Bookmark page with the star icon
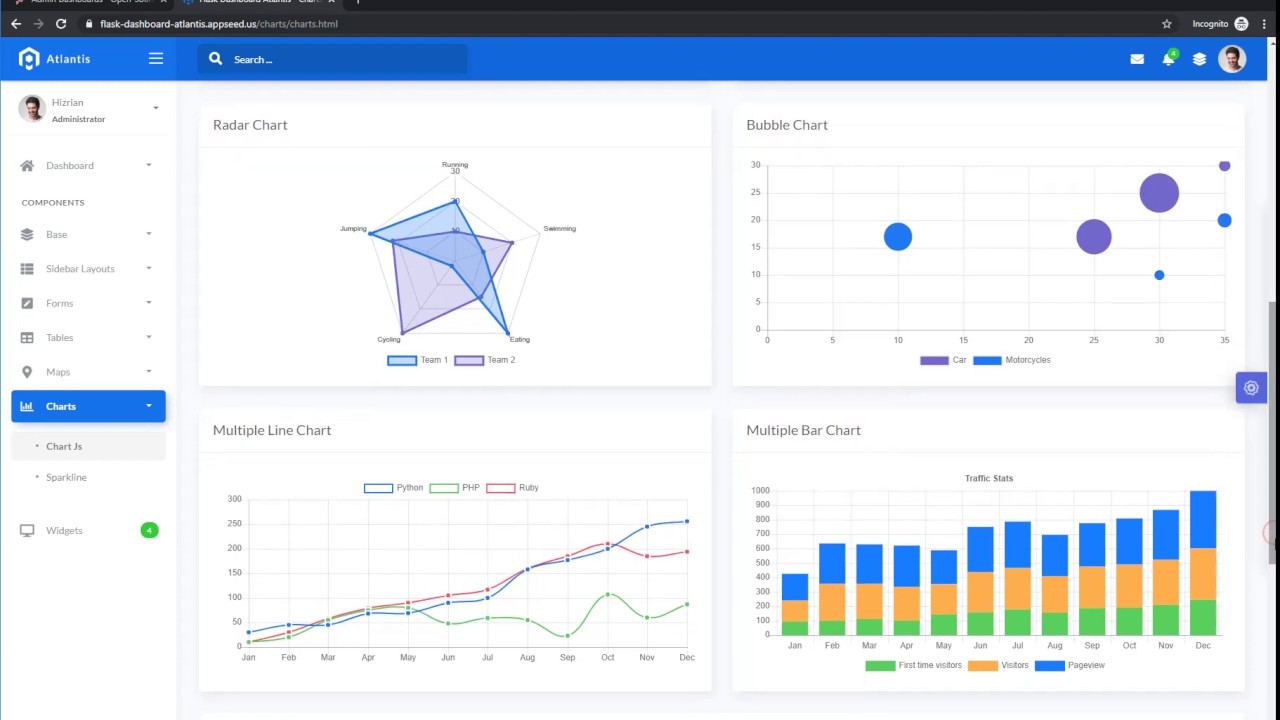This screenshot has width=1280, height=720. click(x=1166, y=24)
